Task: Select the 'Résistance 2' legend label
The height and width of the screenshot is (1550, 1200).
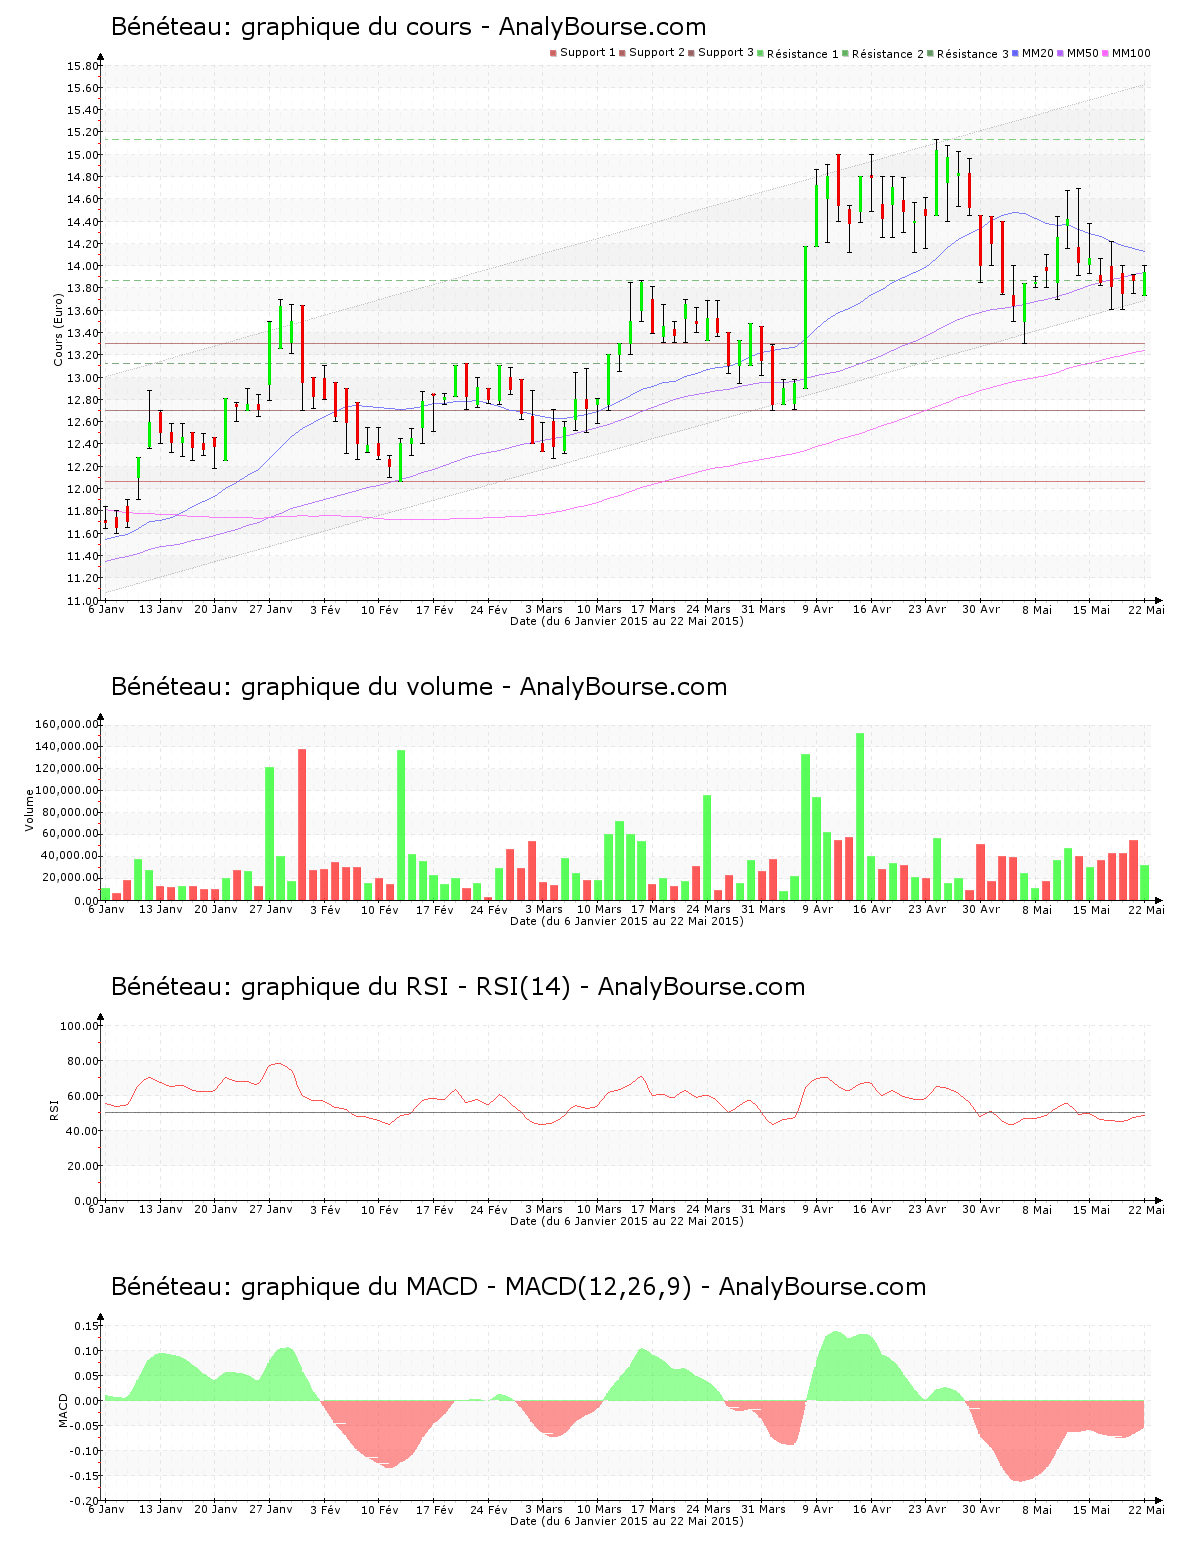Action: click(888, 54)
